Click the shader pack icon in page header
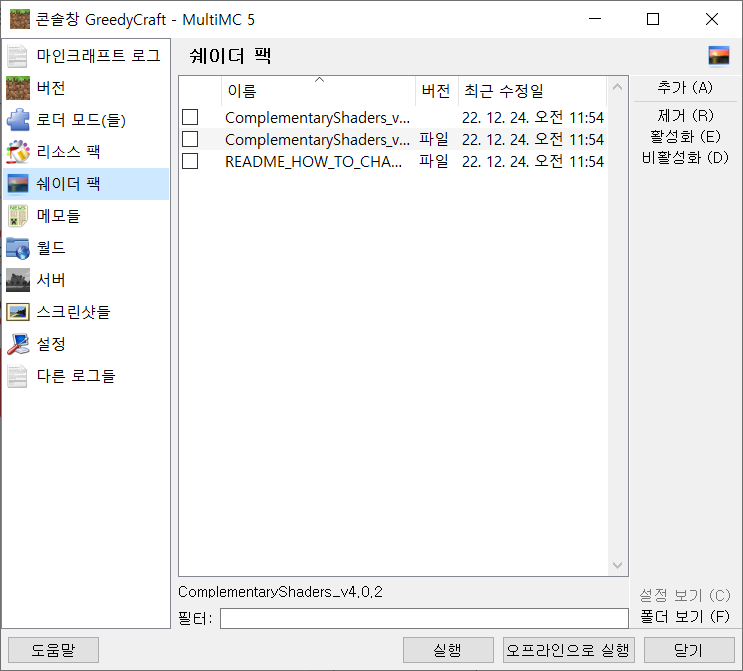Image resolution: width=743 pixels, height=671 pixels. click(718, 56)
